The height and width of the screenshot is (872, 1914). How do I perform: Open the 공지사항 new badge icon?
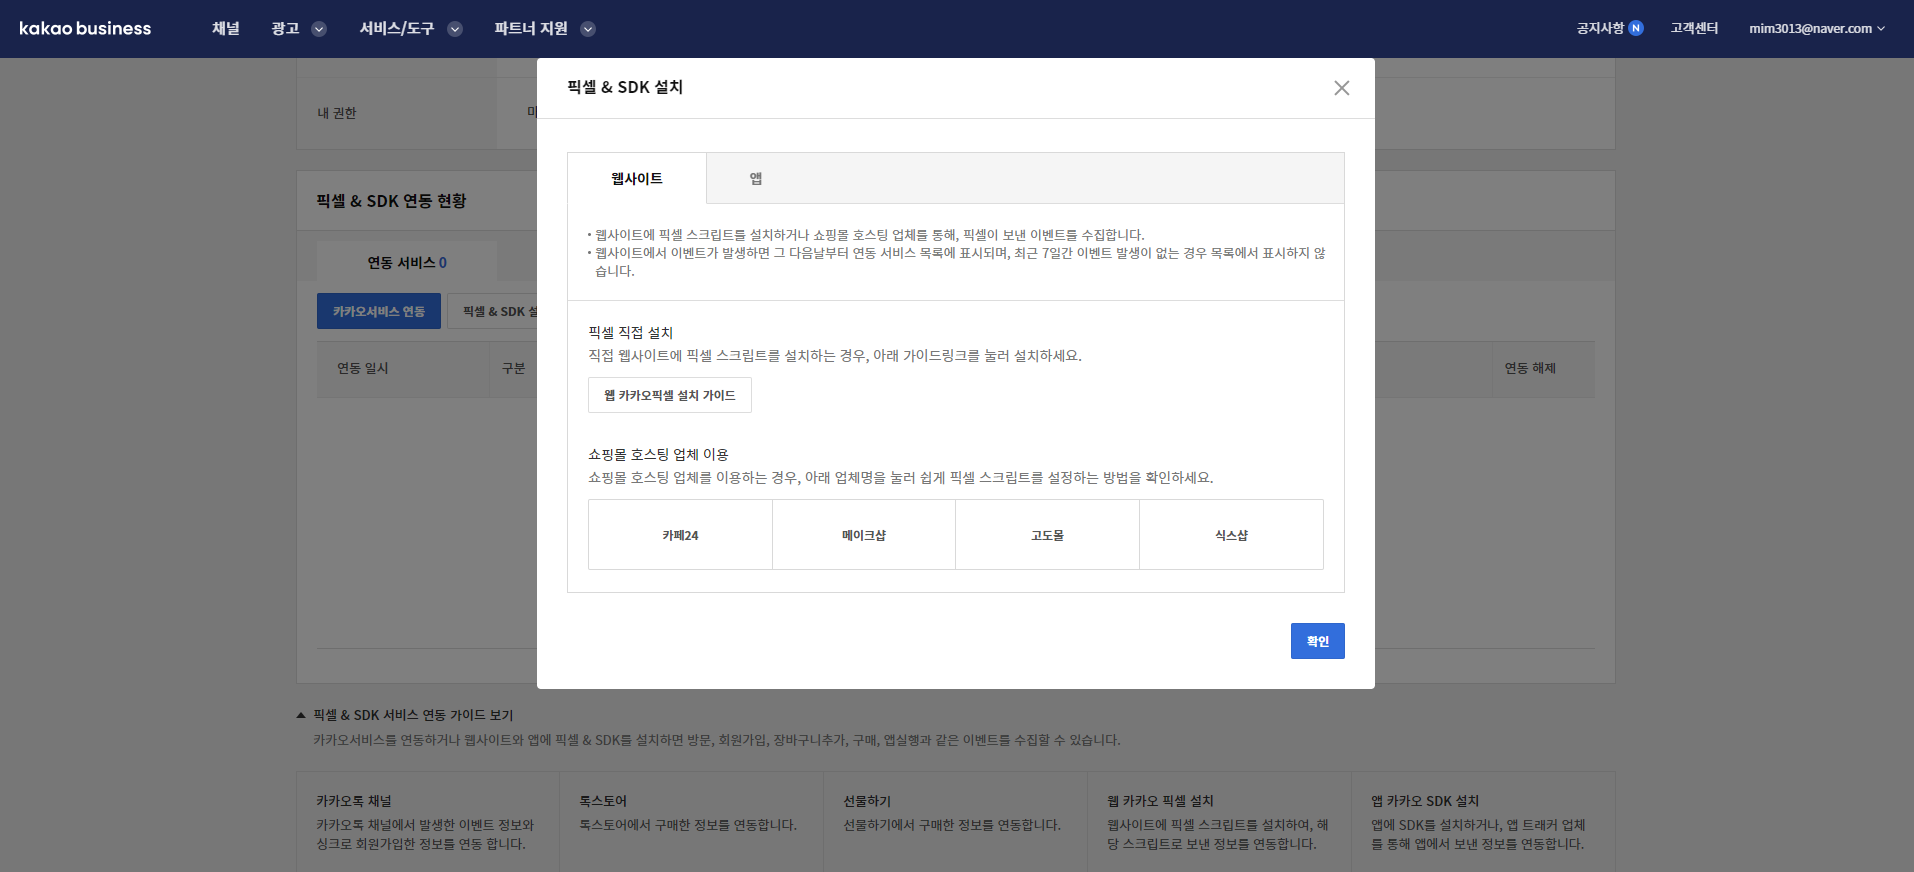click(1636, 28)
